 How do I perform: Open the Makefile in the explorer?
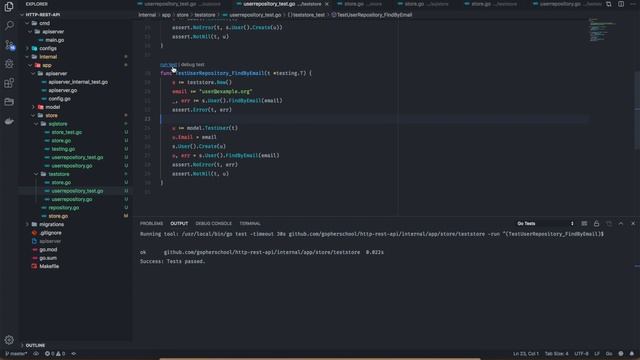49,266
